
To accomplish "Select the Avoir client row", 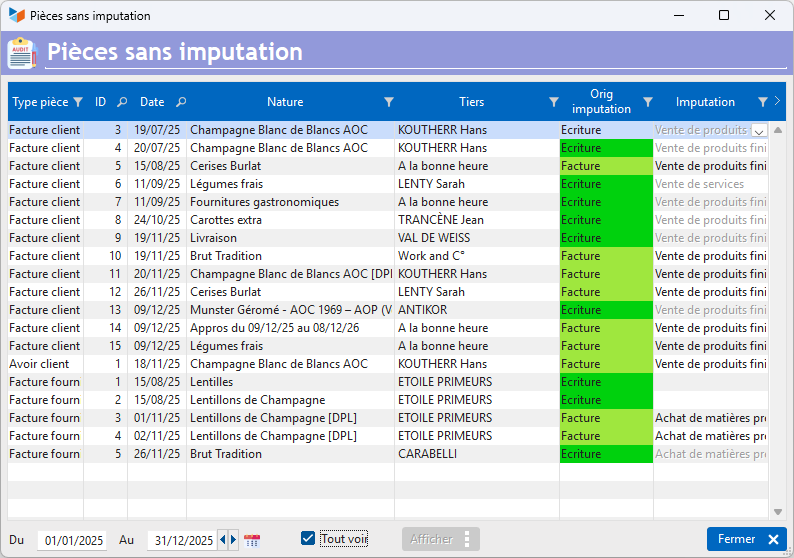I will (45, 364).
